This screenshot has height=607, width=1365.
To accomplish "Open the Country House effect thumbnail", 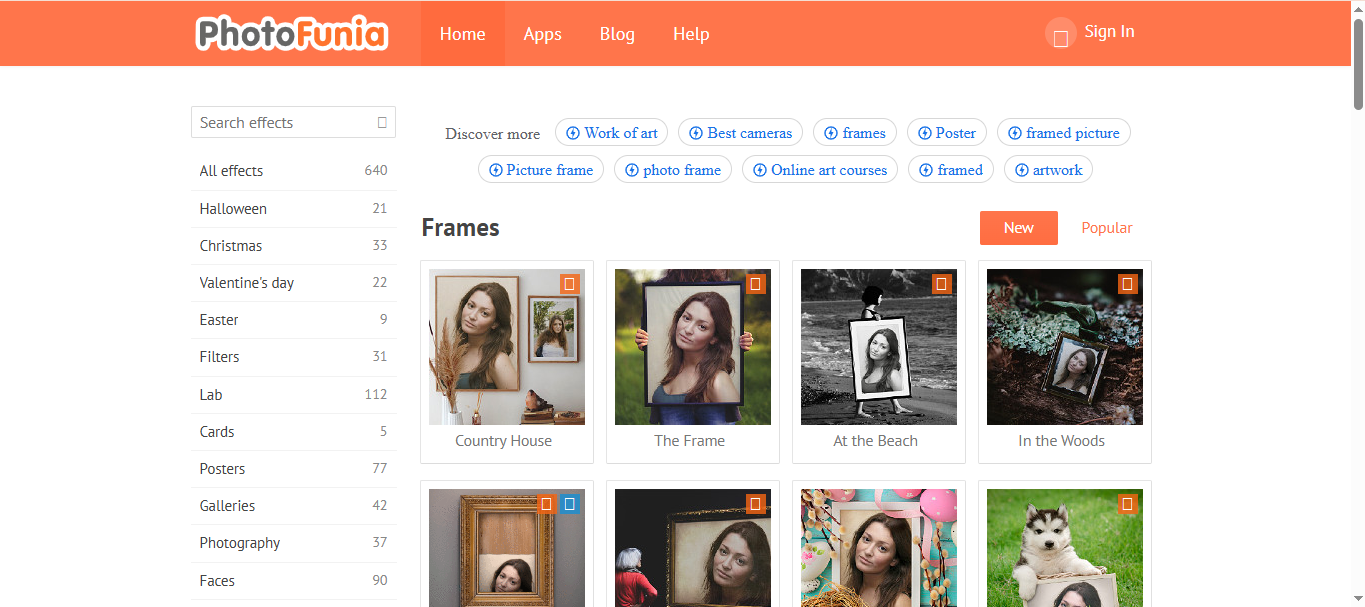I will (506, 347).
